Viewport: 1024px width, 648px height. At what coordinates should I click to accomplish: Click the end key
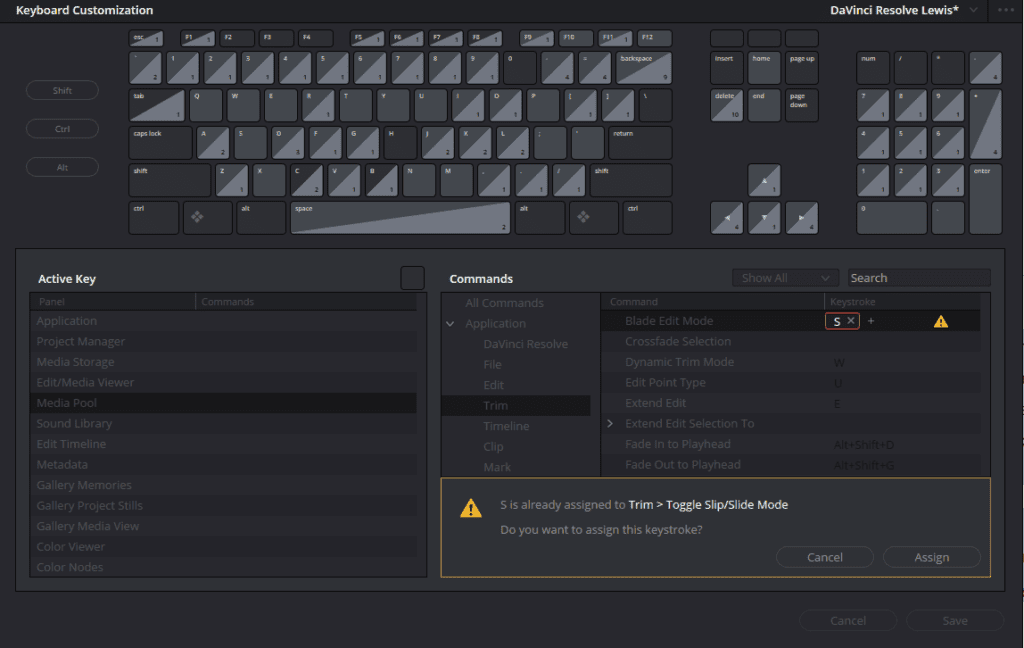[x=764, y=105]
